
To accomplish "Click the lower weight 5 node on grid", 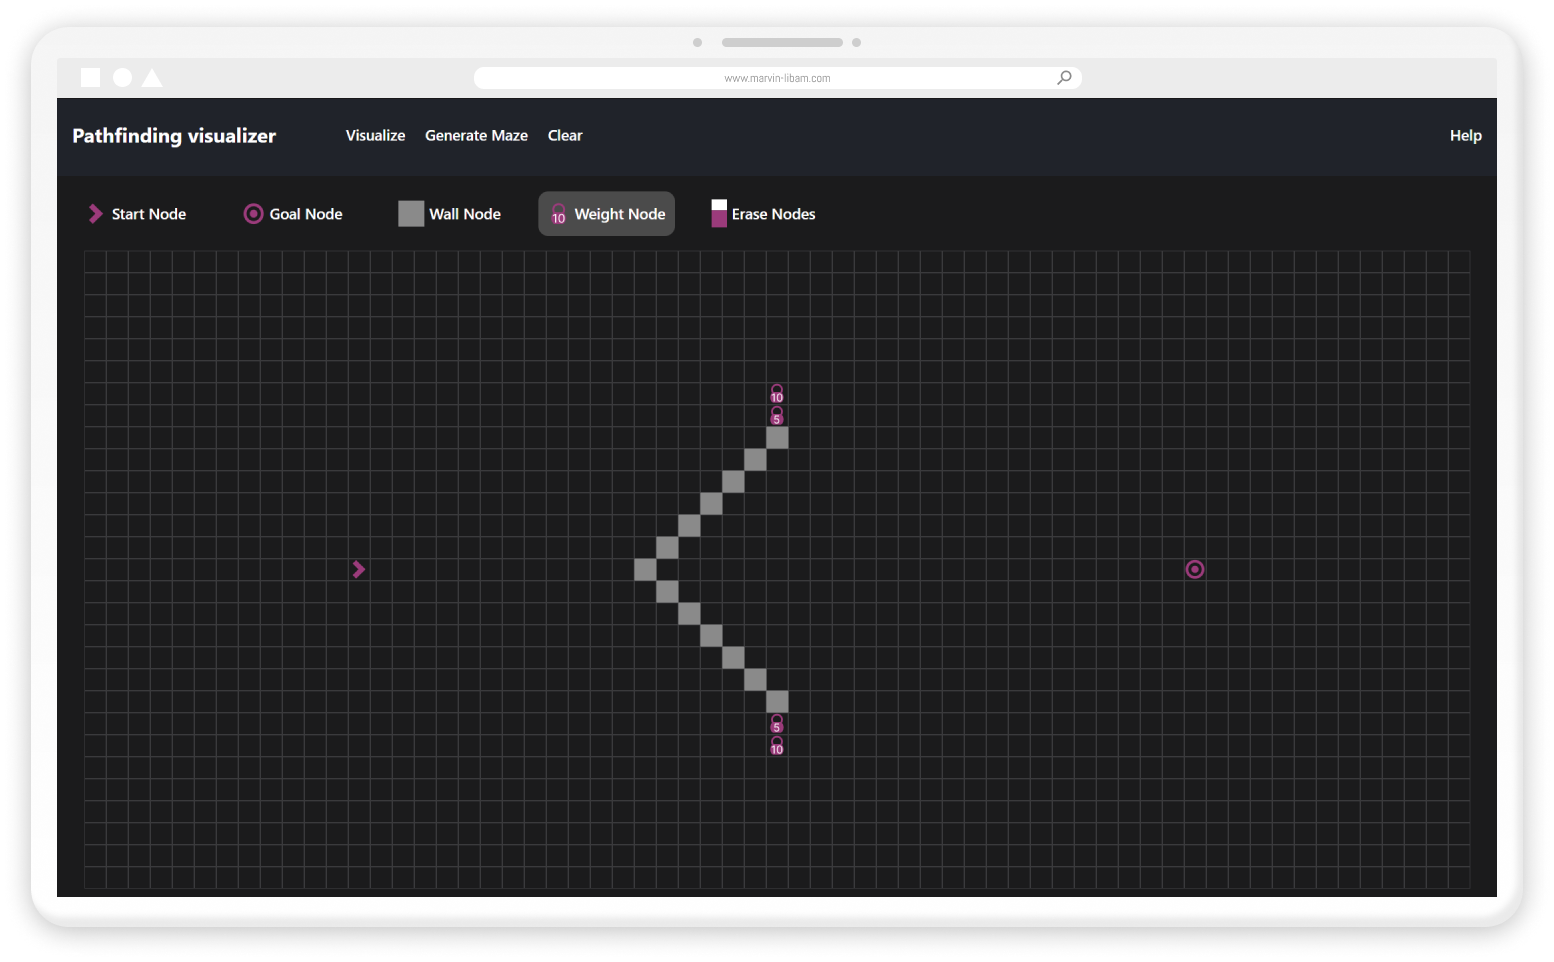I will point(777,724).
